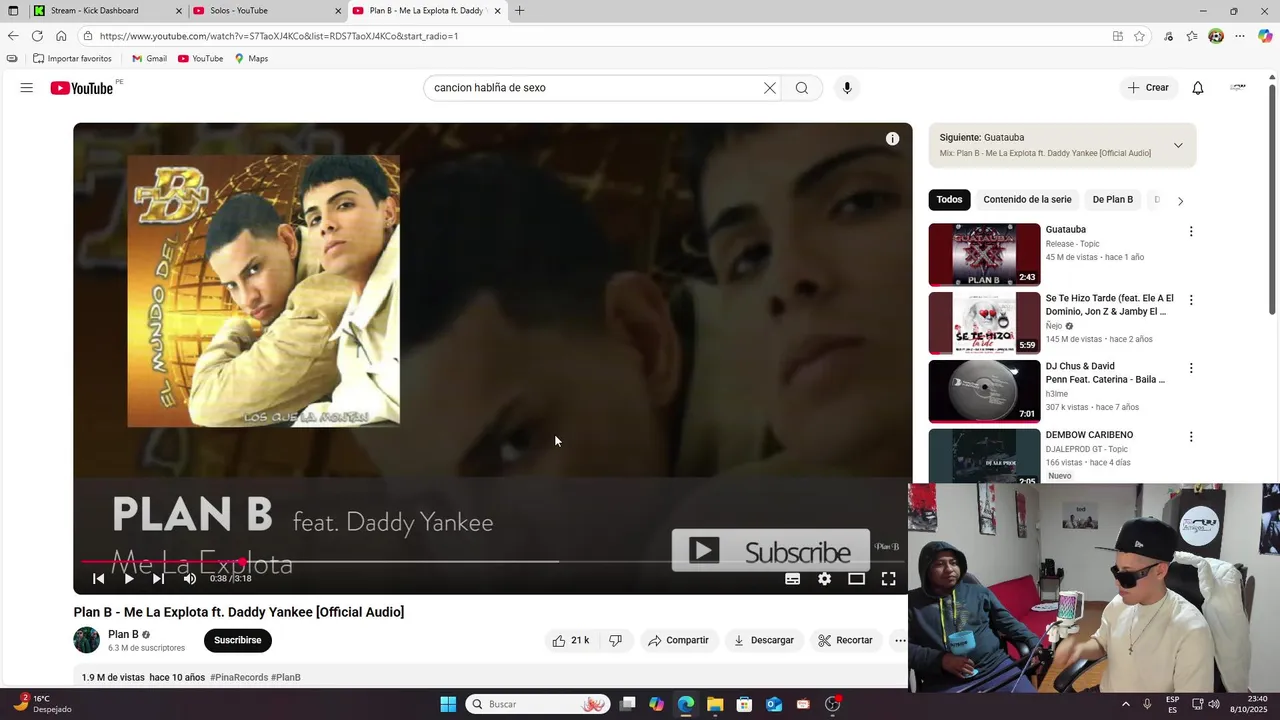
Task: Go to the YouTube home logo
Action: (x=82, y=88)
